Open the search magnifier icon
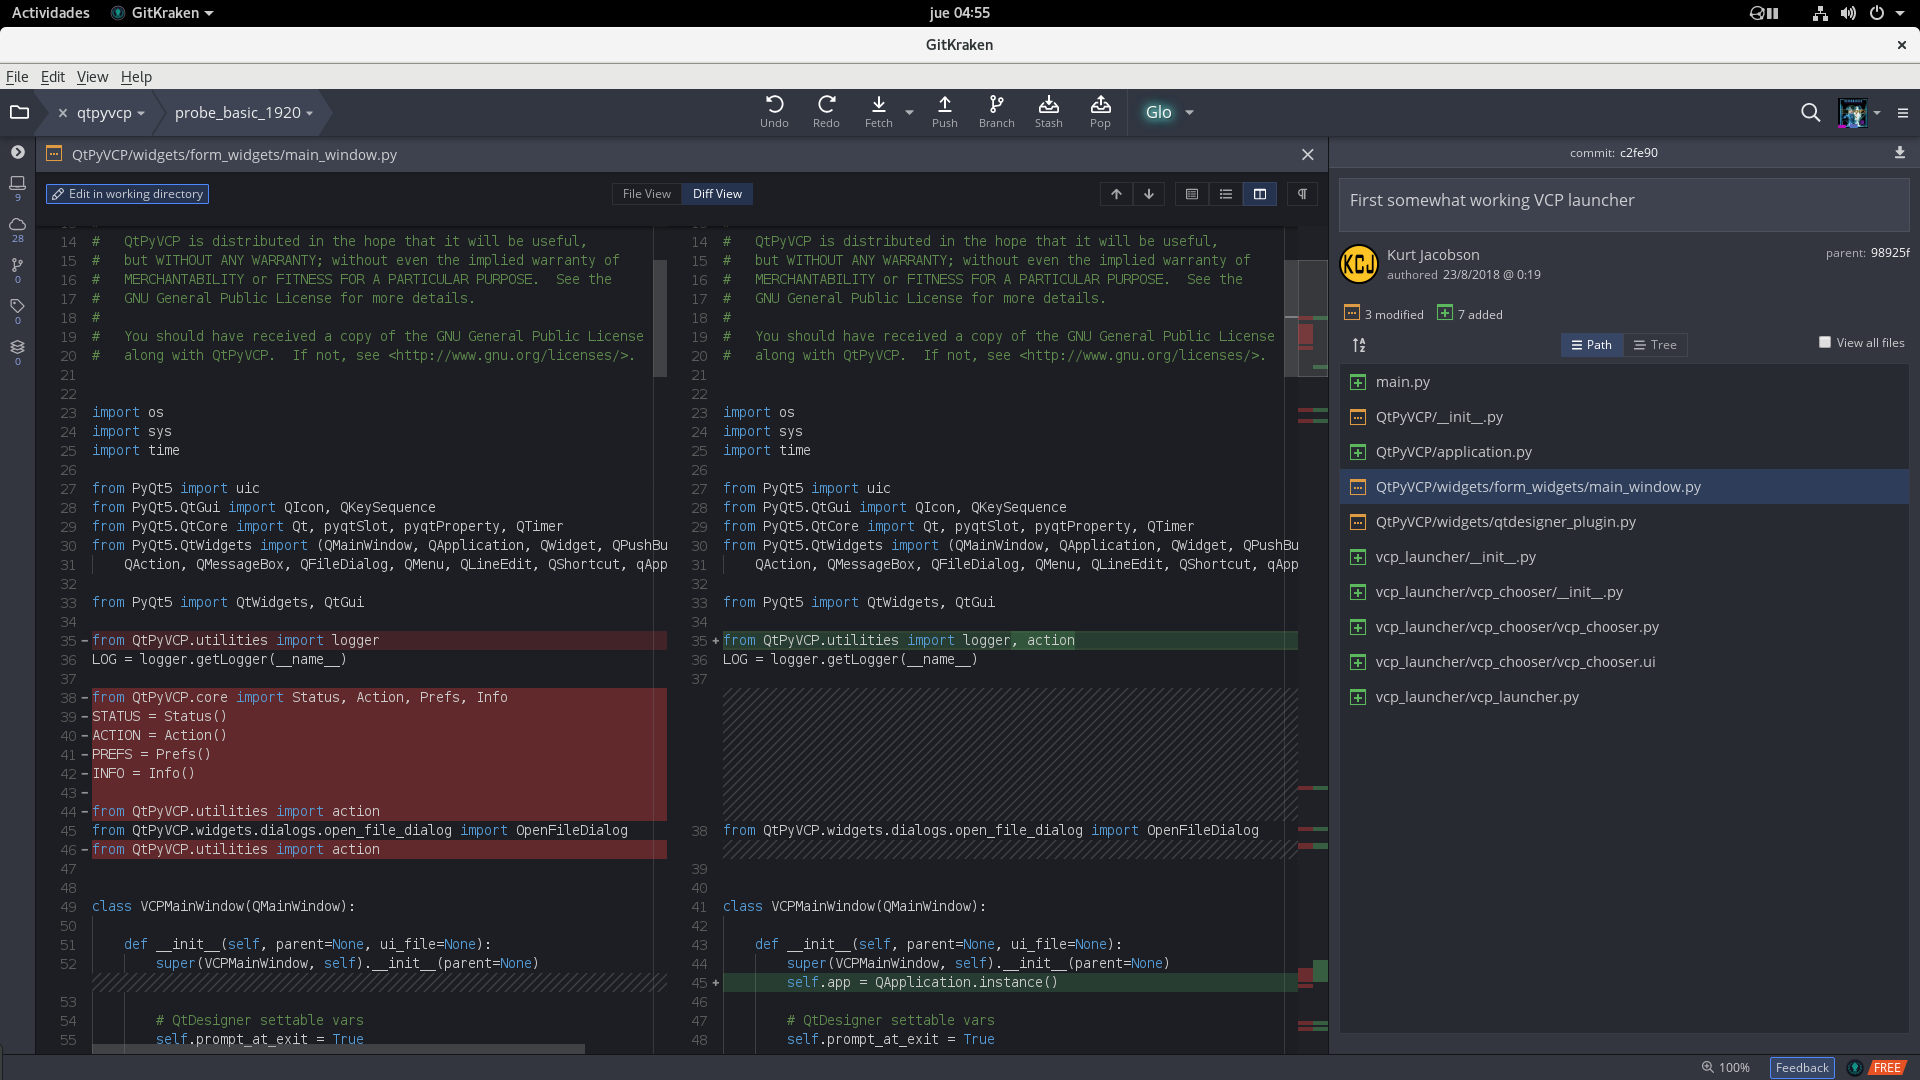The image size is (1920, 1080). 1810,112
